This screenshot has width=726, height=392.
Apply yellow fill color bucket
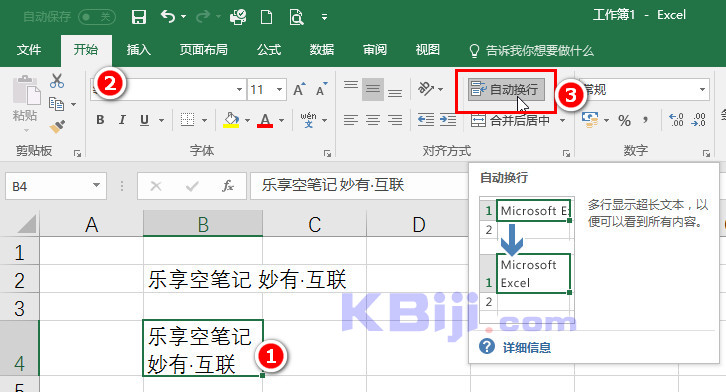point(231,120)
